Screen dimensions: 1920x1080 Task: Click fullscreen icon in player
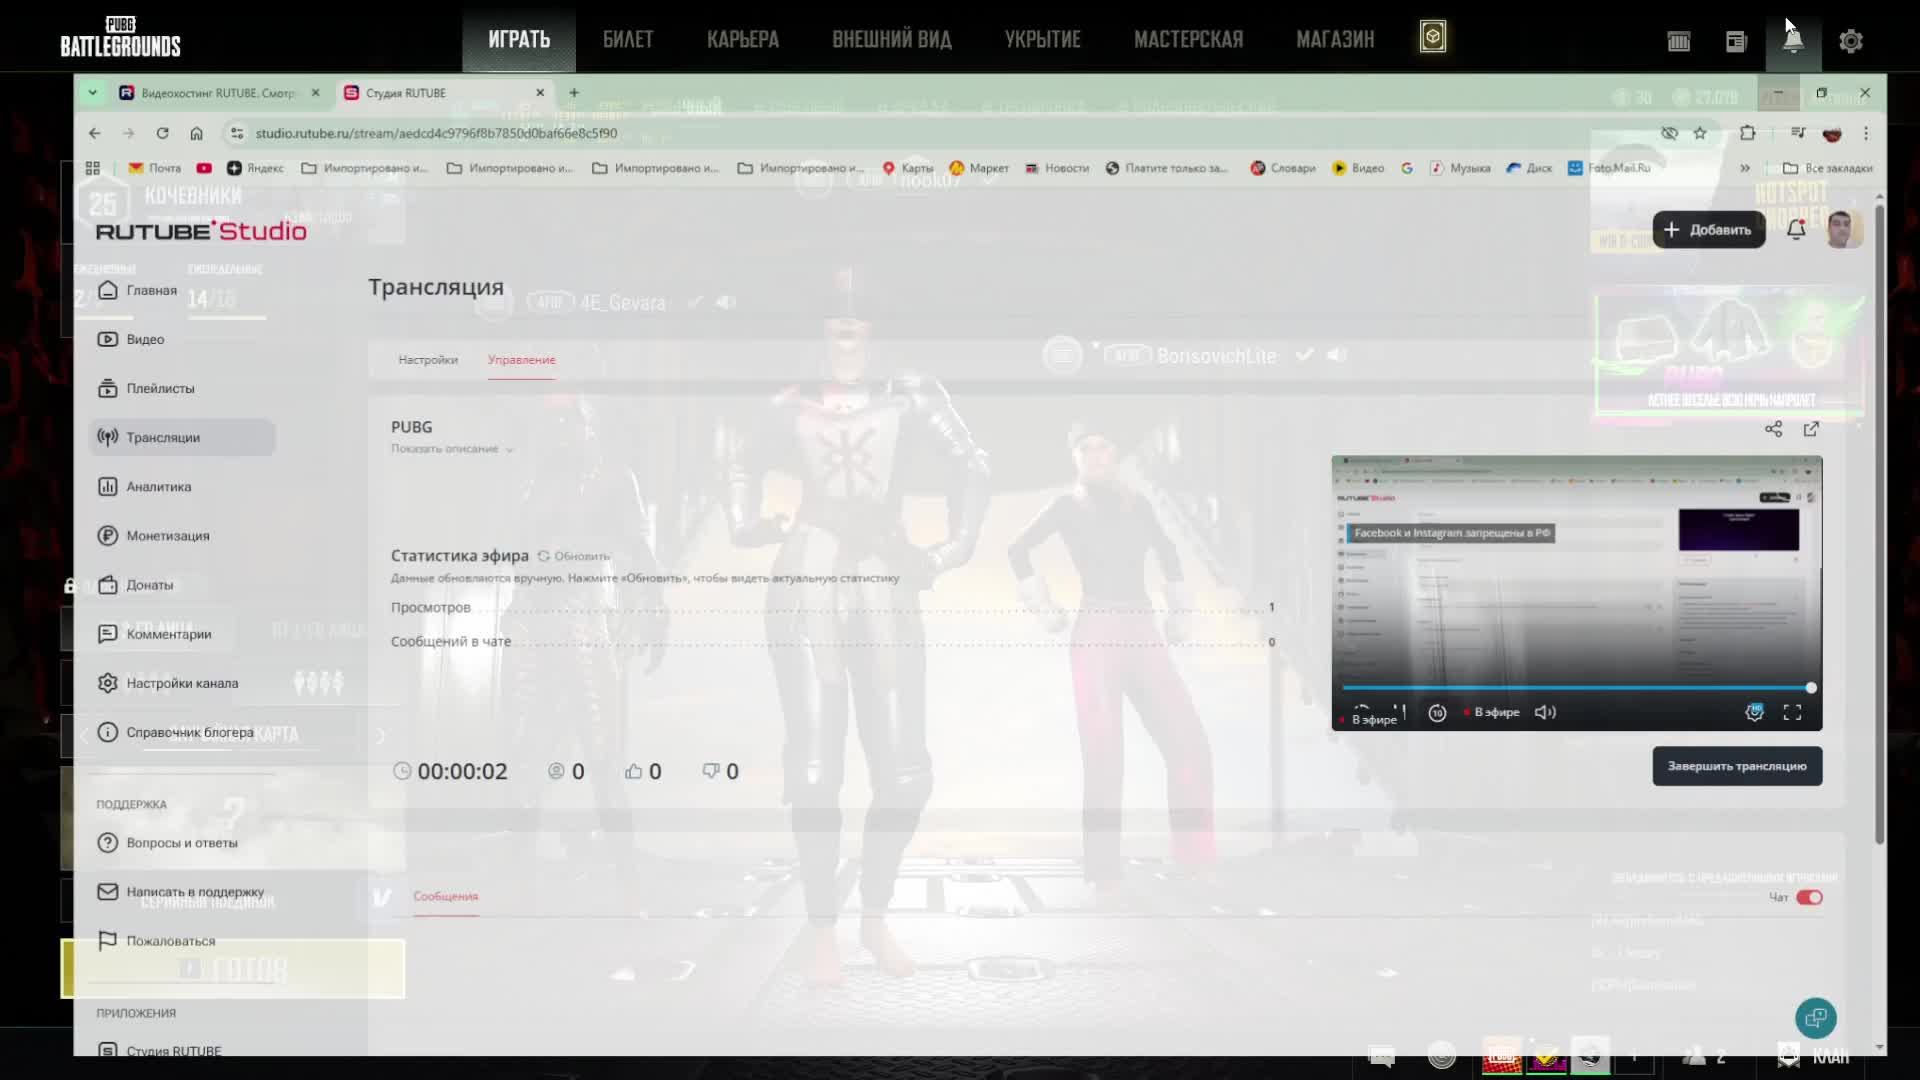1792,712
